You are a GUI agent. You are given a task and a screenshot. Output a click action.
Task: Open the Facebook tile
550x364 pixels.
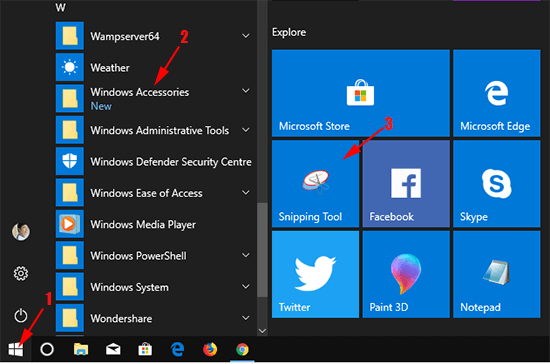pyautogui.click(x=406, y=183)
